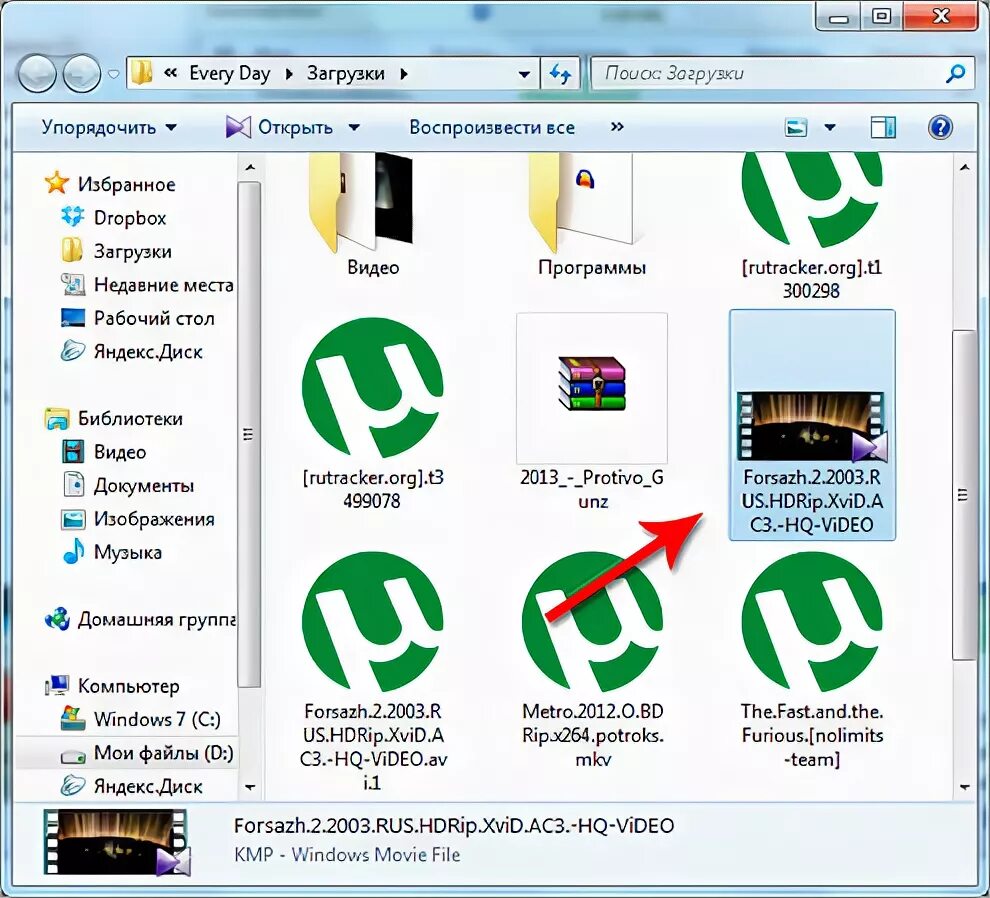Viewport: 990px width, 898px height.
Task: Click the Открыть toolbar button
Action: pyautogui.click(x=279, y=128)
